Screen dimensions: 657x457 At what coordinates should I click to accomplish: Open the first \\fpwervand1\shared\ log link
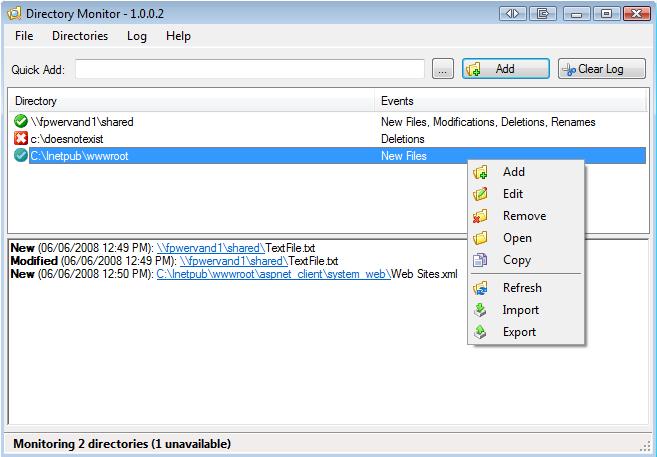coord(211,248)
